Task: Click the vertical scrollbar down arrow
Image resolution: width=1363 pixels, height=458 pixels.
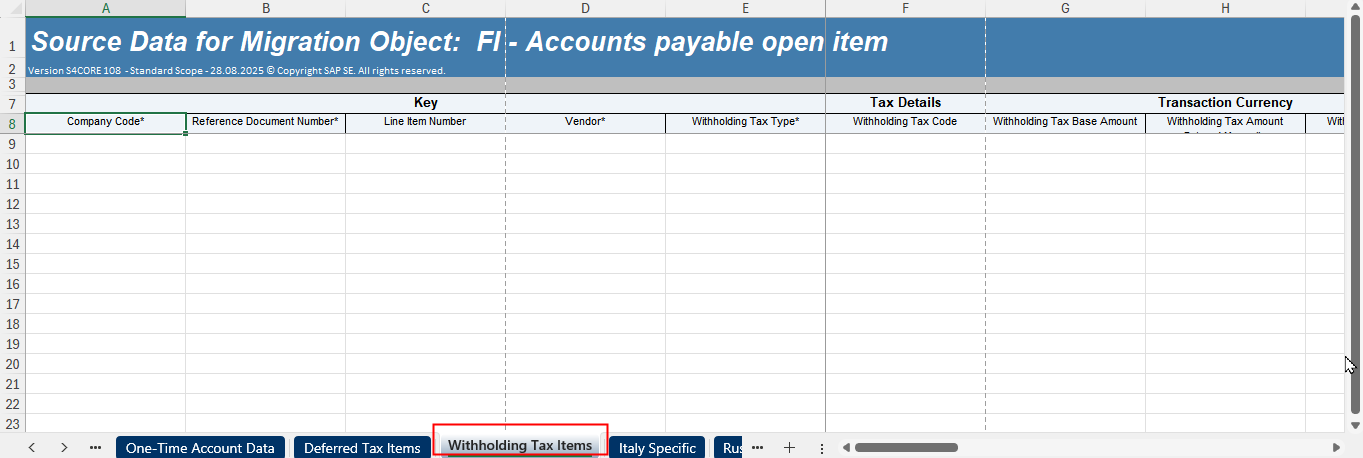Action: pyautogui.click(x=1355, y=424)
